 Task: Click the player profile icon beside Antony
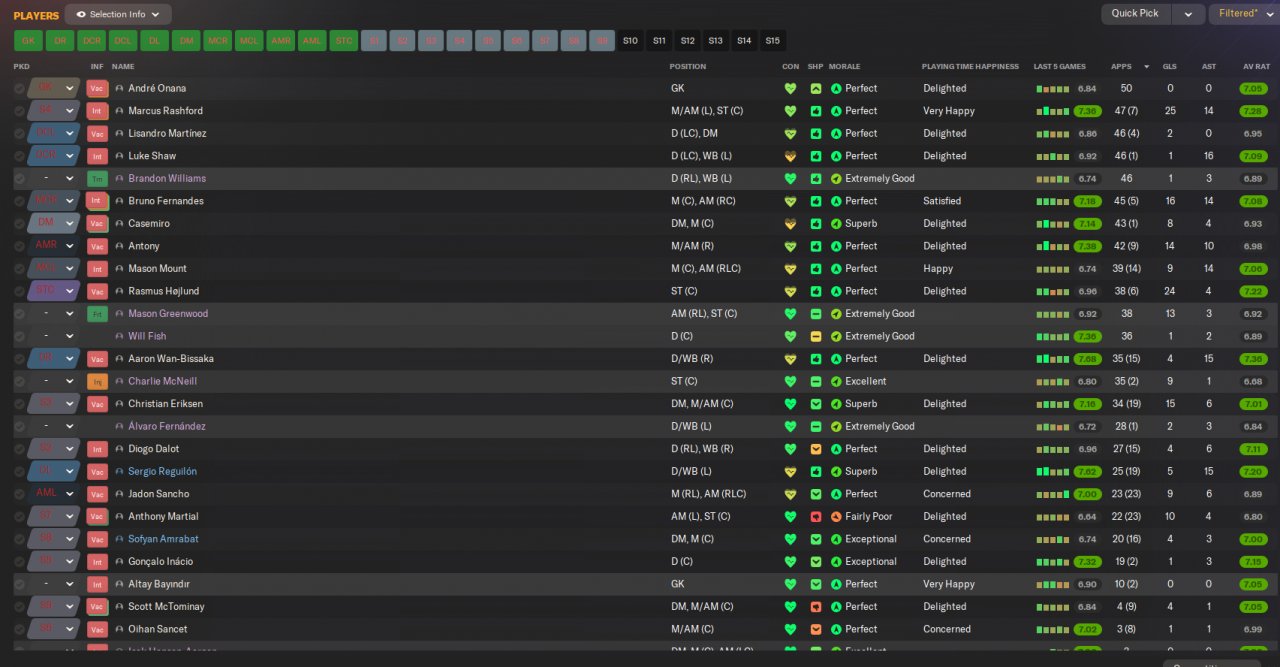coord(120,246)
